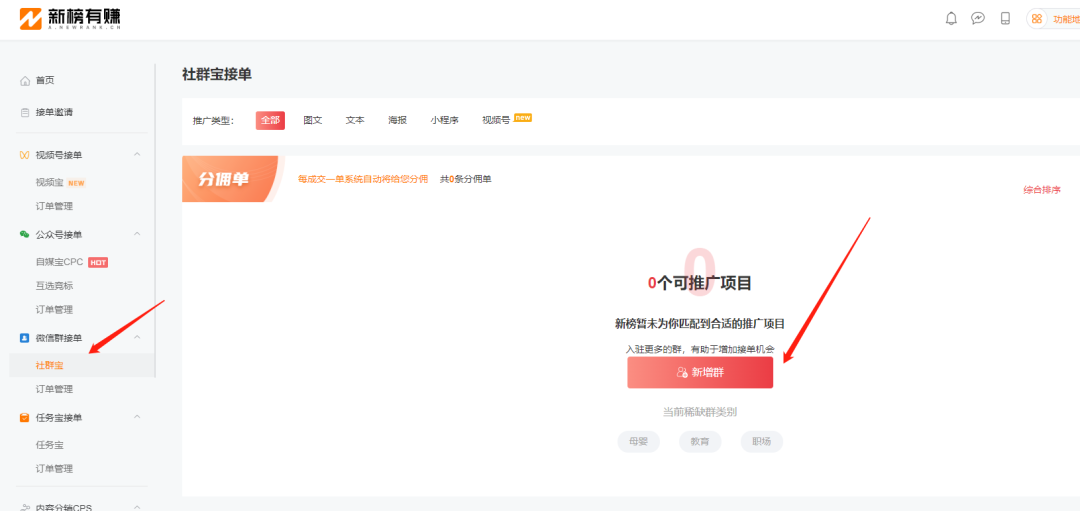Click the WeChat icon beside 公众号接单
The width and height of the screenshot is (1080, 511).
click(25, 235)
